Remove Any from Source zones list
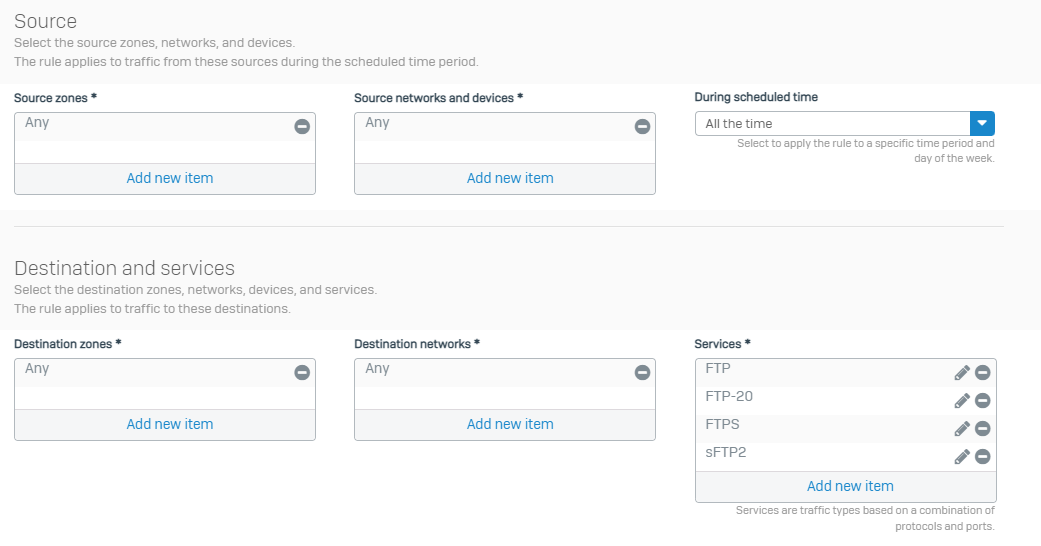 tap(302, 126)
